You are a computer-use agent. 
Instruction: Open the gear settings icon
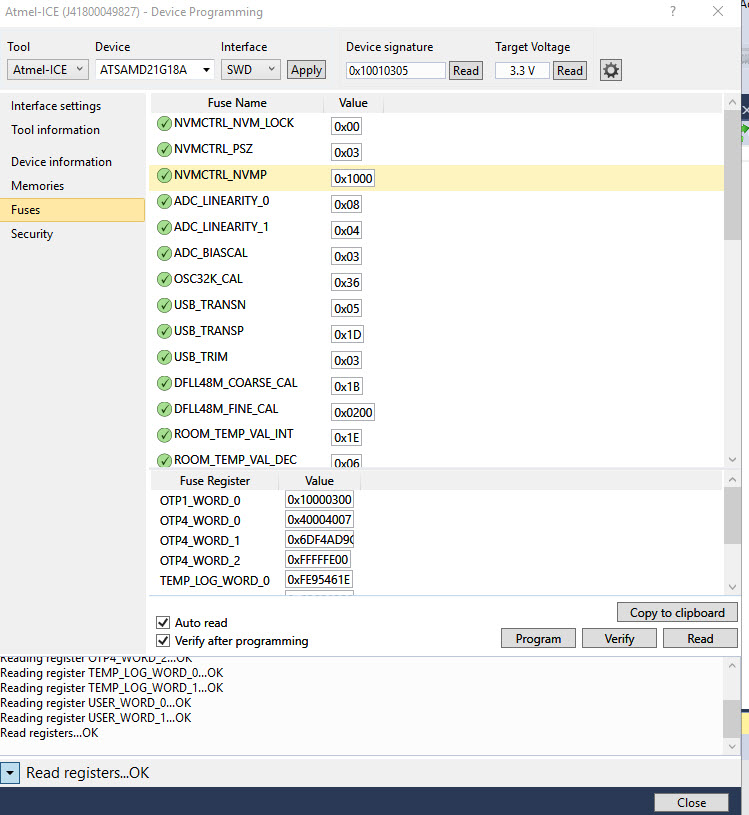[x=611, y=70]
